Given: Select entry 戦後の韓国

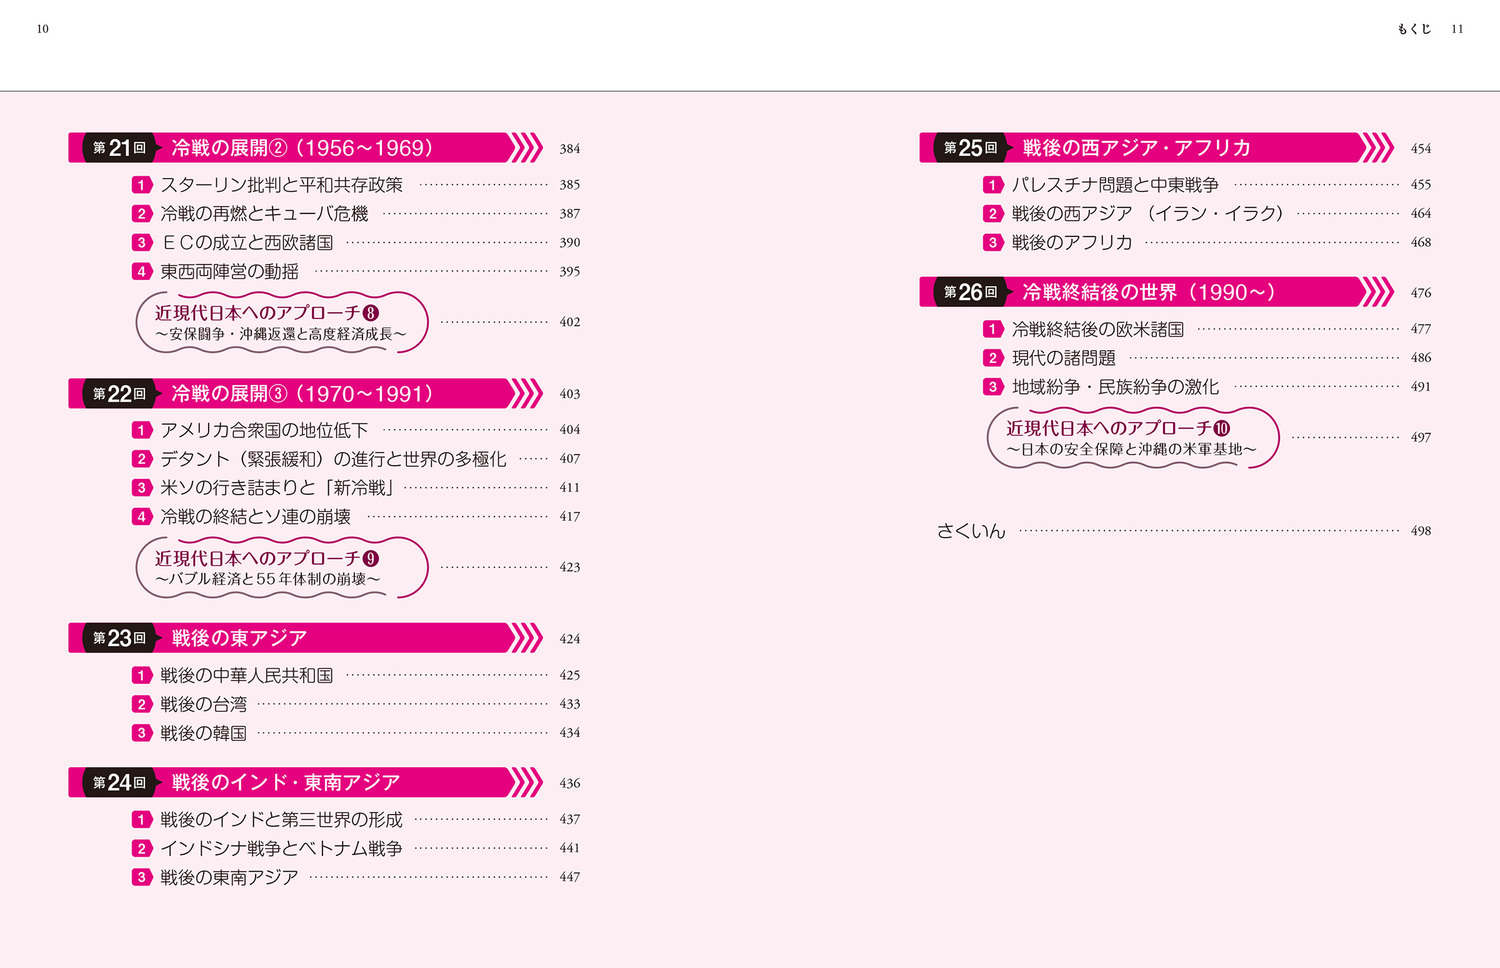Looking at the screenshot, I should (204, 734).
